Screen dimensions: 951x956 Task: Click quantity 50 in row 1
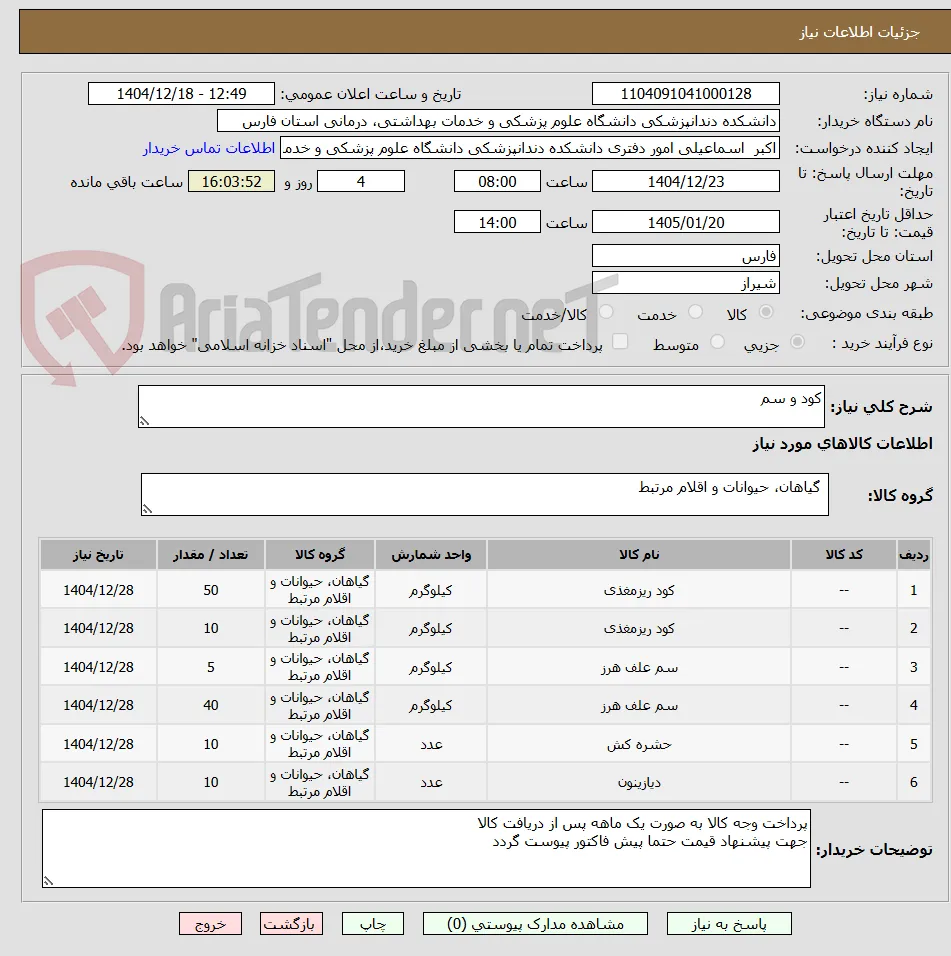pos(210,590)
